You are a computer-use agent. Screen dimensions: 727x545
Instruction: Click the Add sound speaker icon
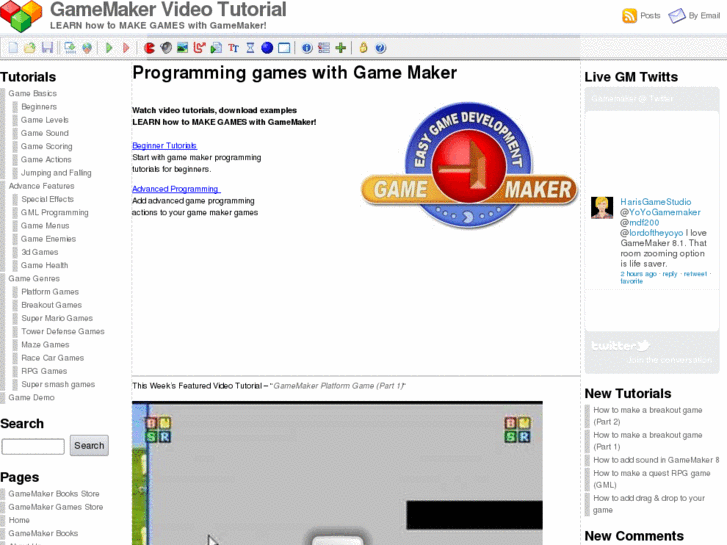(166, 48)
